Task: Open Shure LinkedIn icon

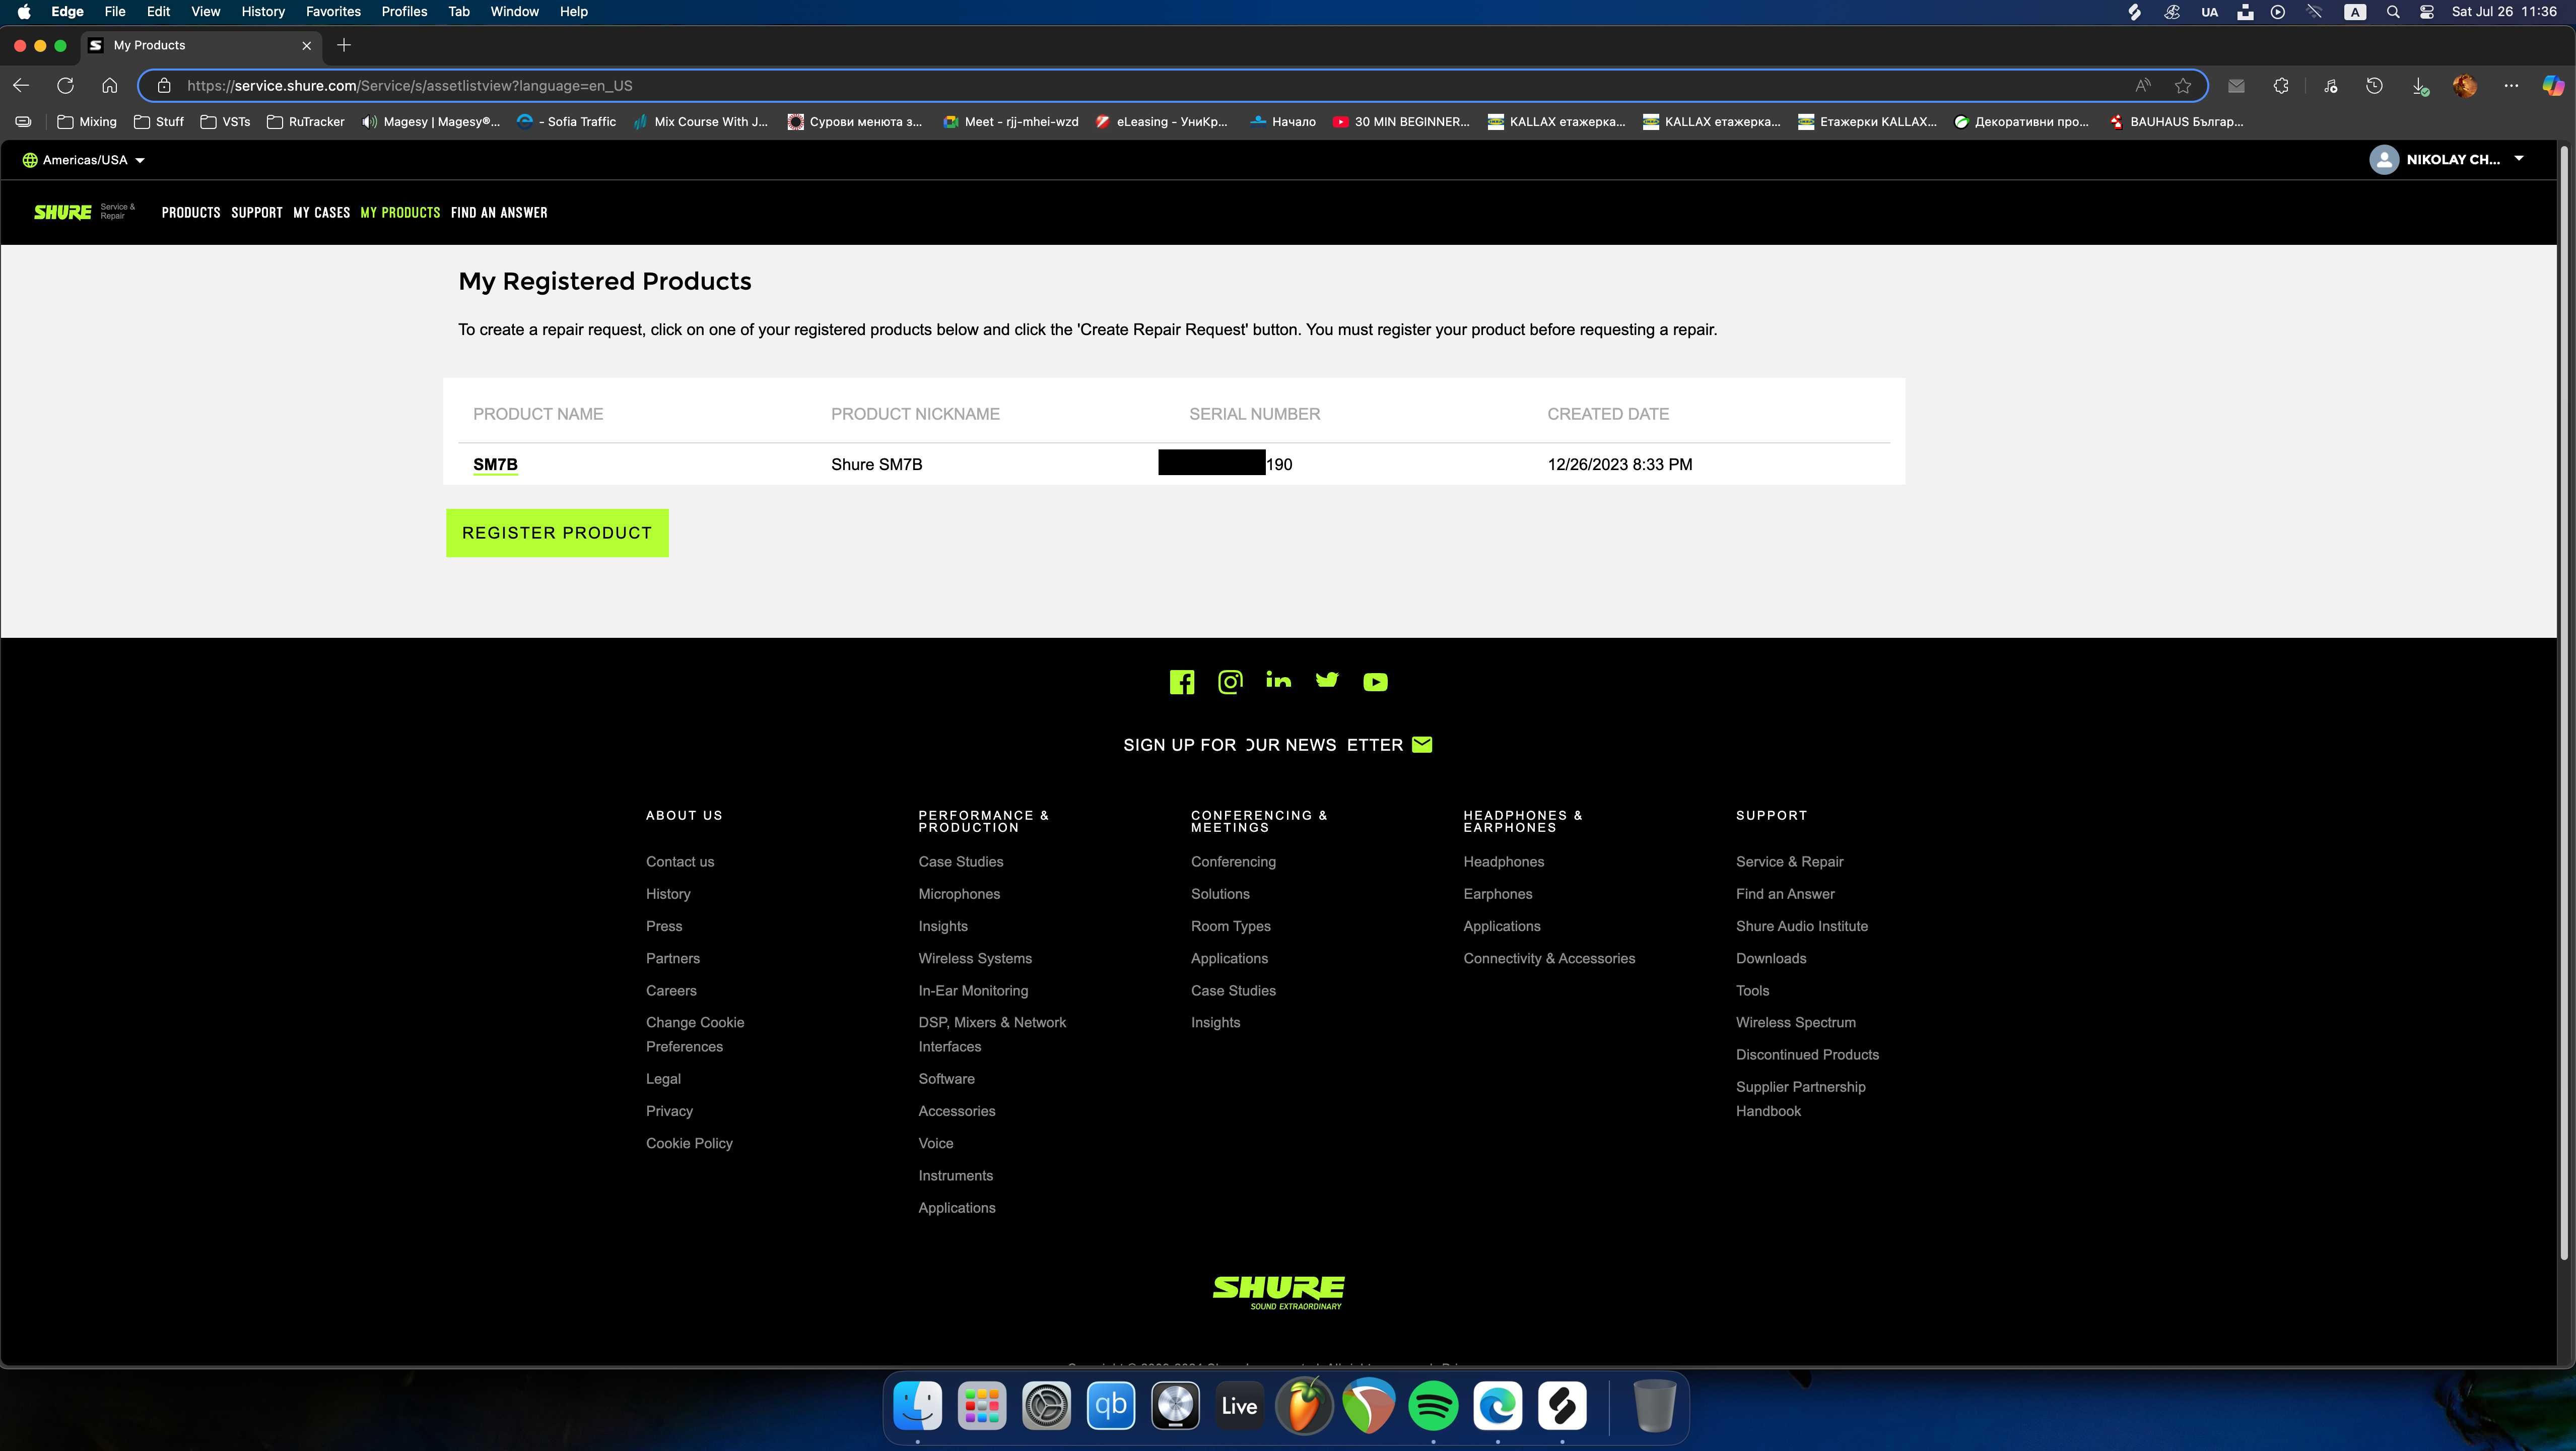Action: (x=1278, y=681)
